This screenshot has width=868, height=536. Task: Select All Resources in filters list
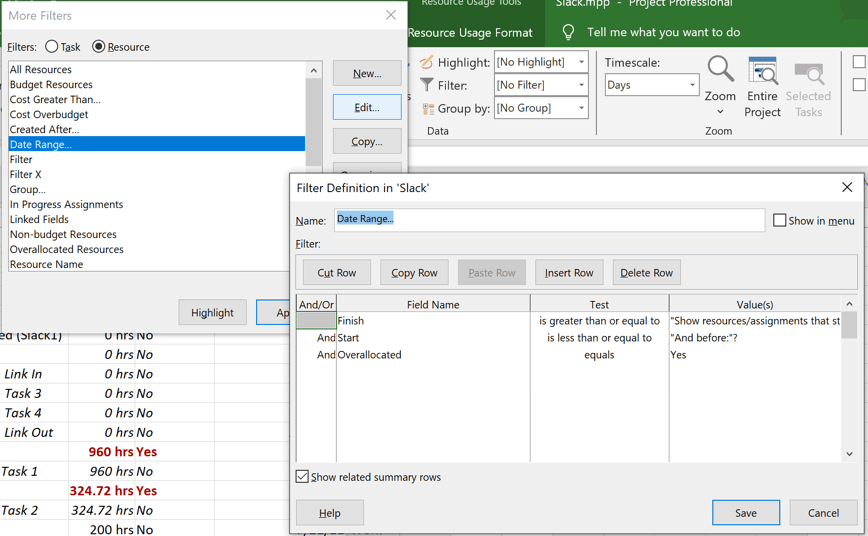[157, 69]
